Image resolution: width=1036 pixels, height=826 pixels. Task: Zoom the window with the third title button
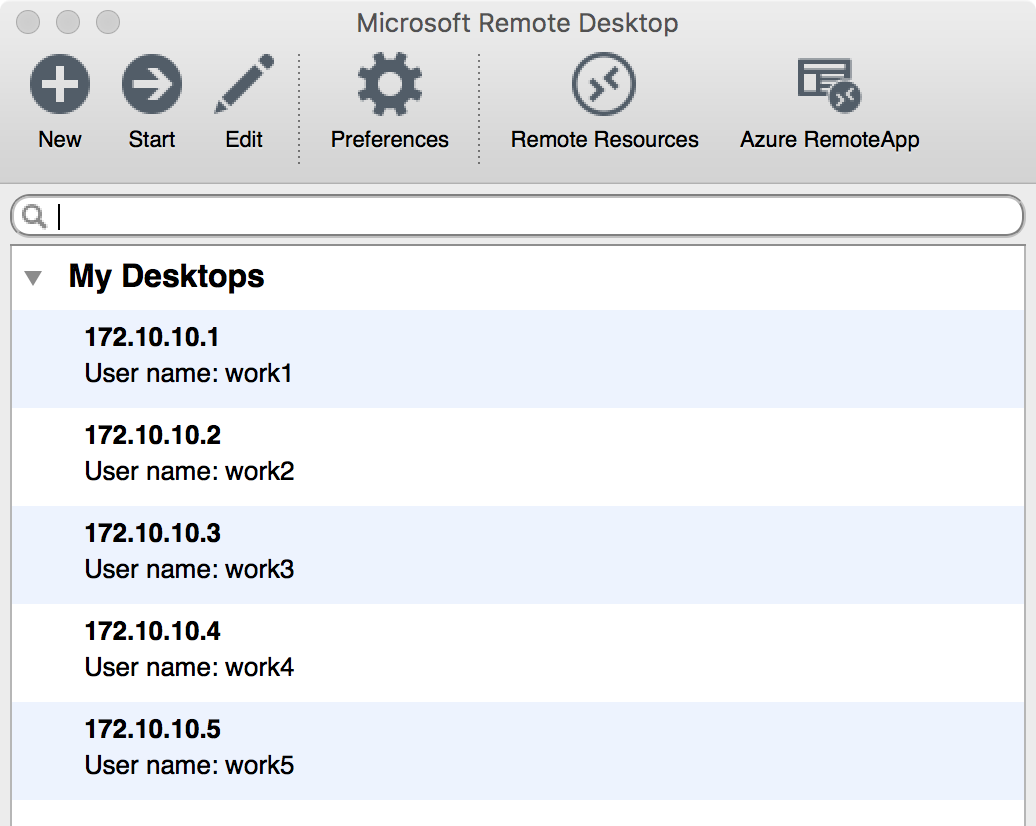click(108, 22)
